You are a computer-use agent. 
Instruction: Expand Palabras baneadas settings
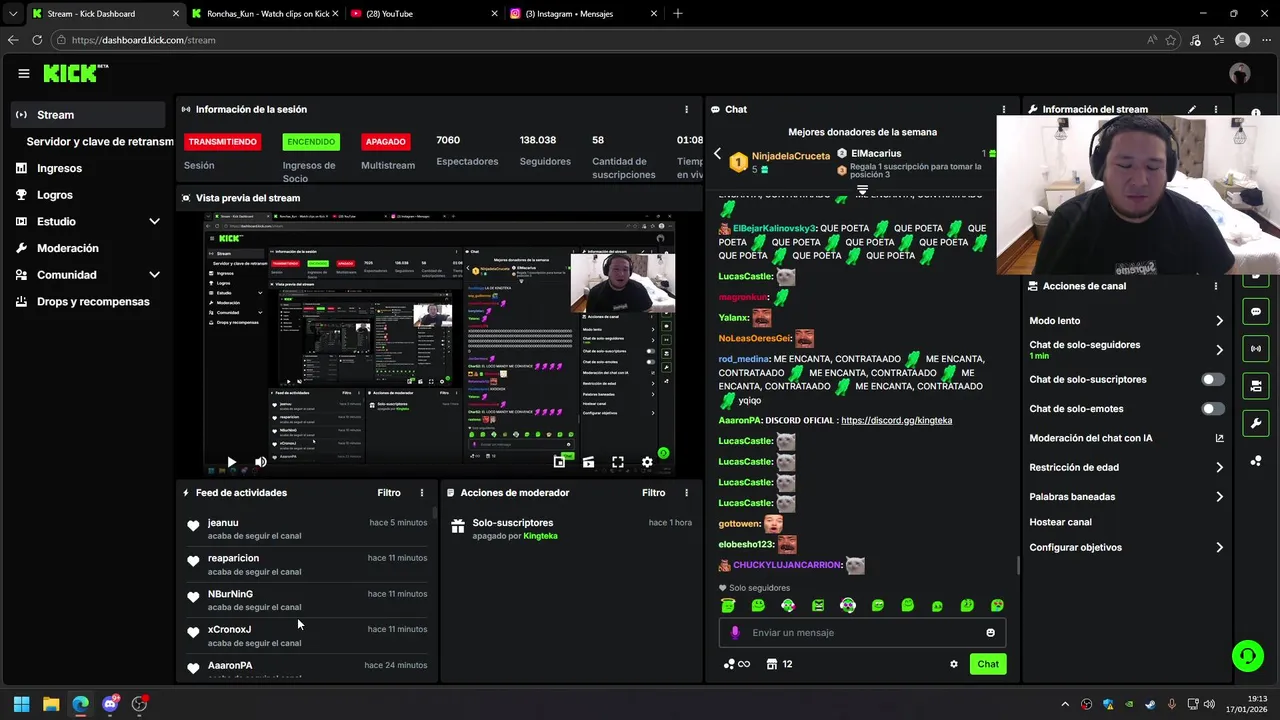[1219, 496]
